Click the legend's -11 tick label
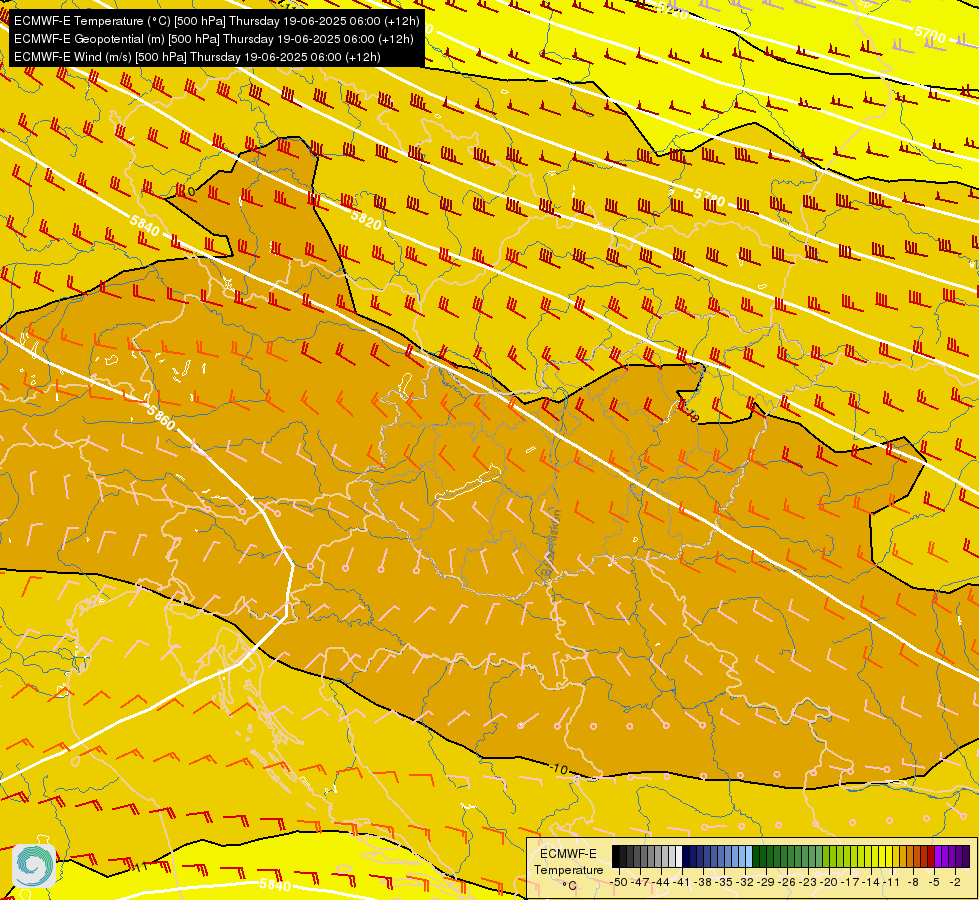Image resolution: width=979 pixels, height=900 pixels. (x=892, y=882)
